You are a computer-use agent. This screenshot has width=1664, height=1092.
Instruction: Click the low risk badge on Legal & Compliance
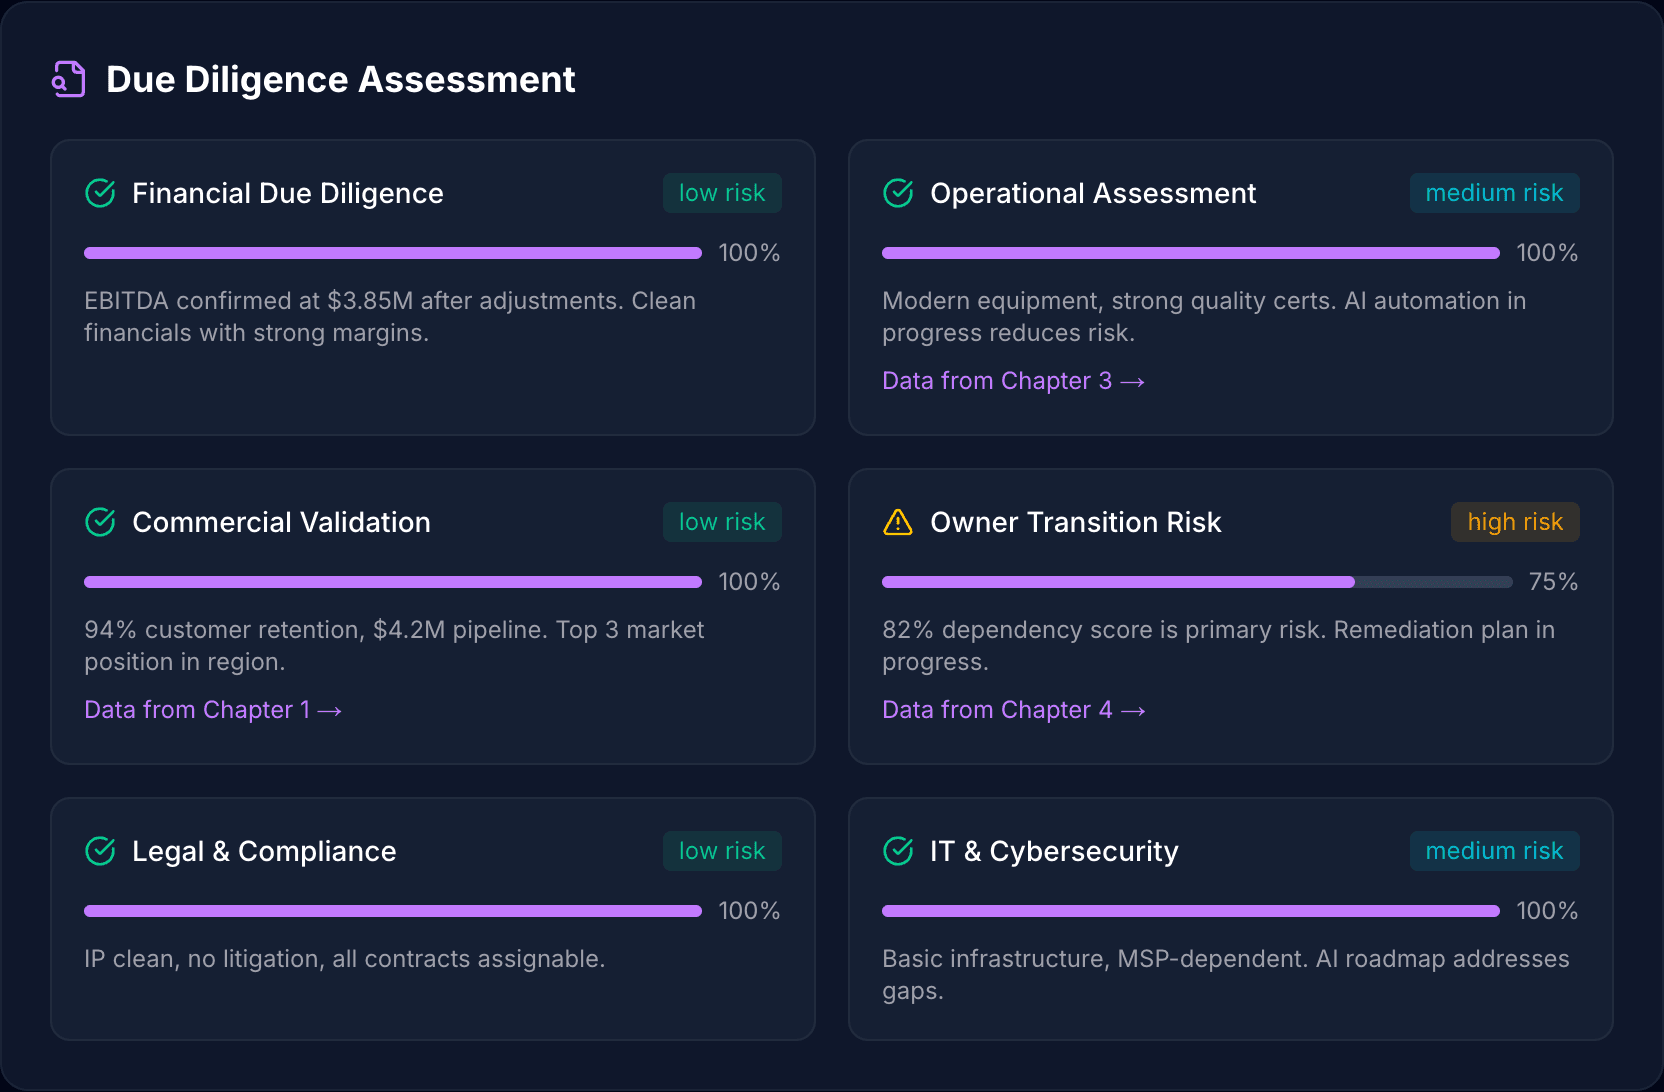pyautogui.click(x=722, y=851)
